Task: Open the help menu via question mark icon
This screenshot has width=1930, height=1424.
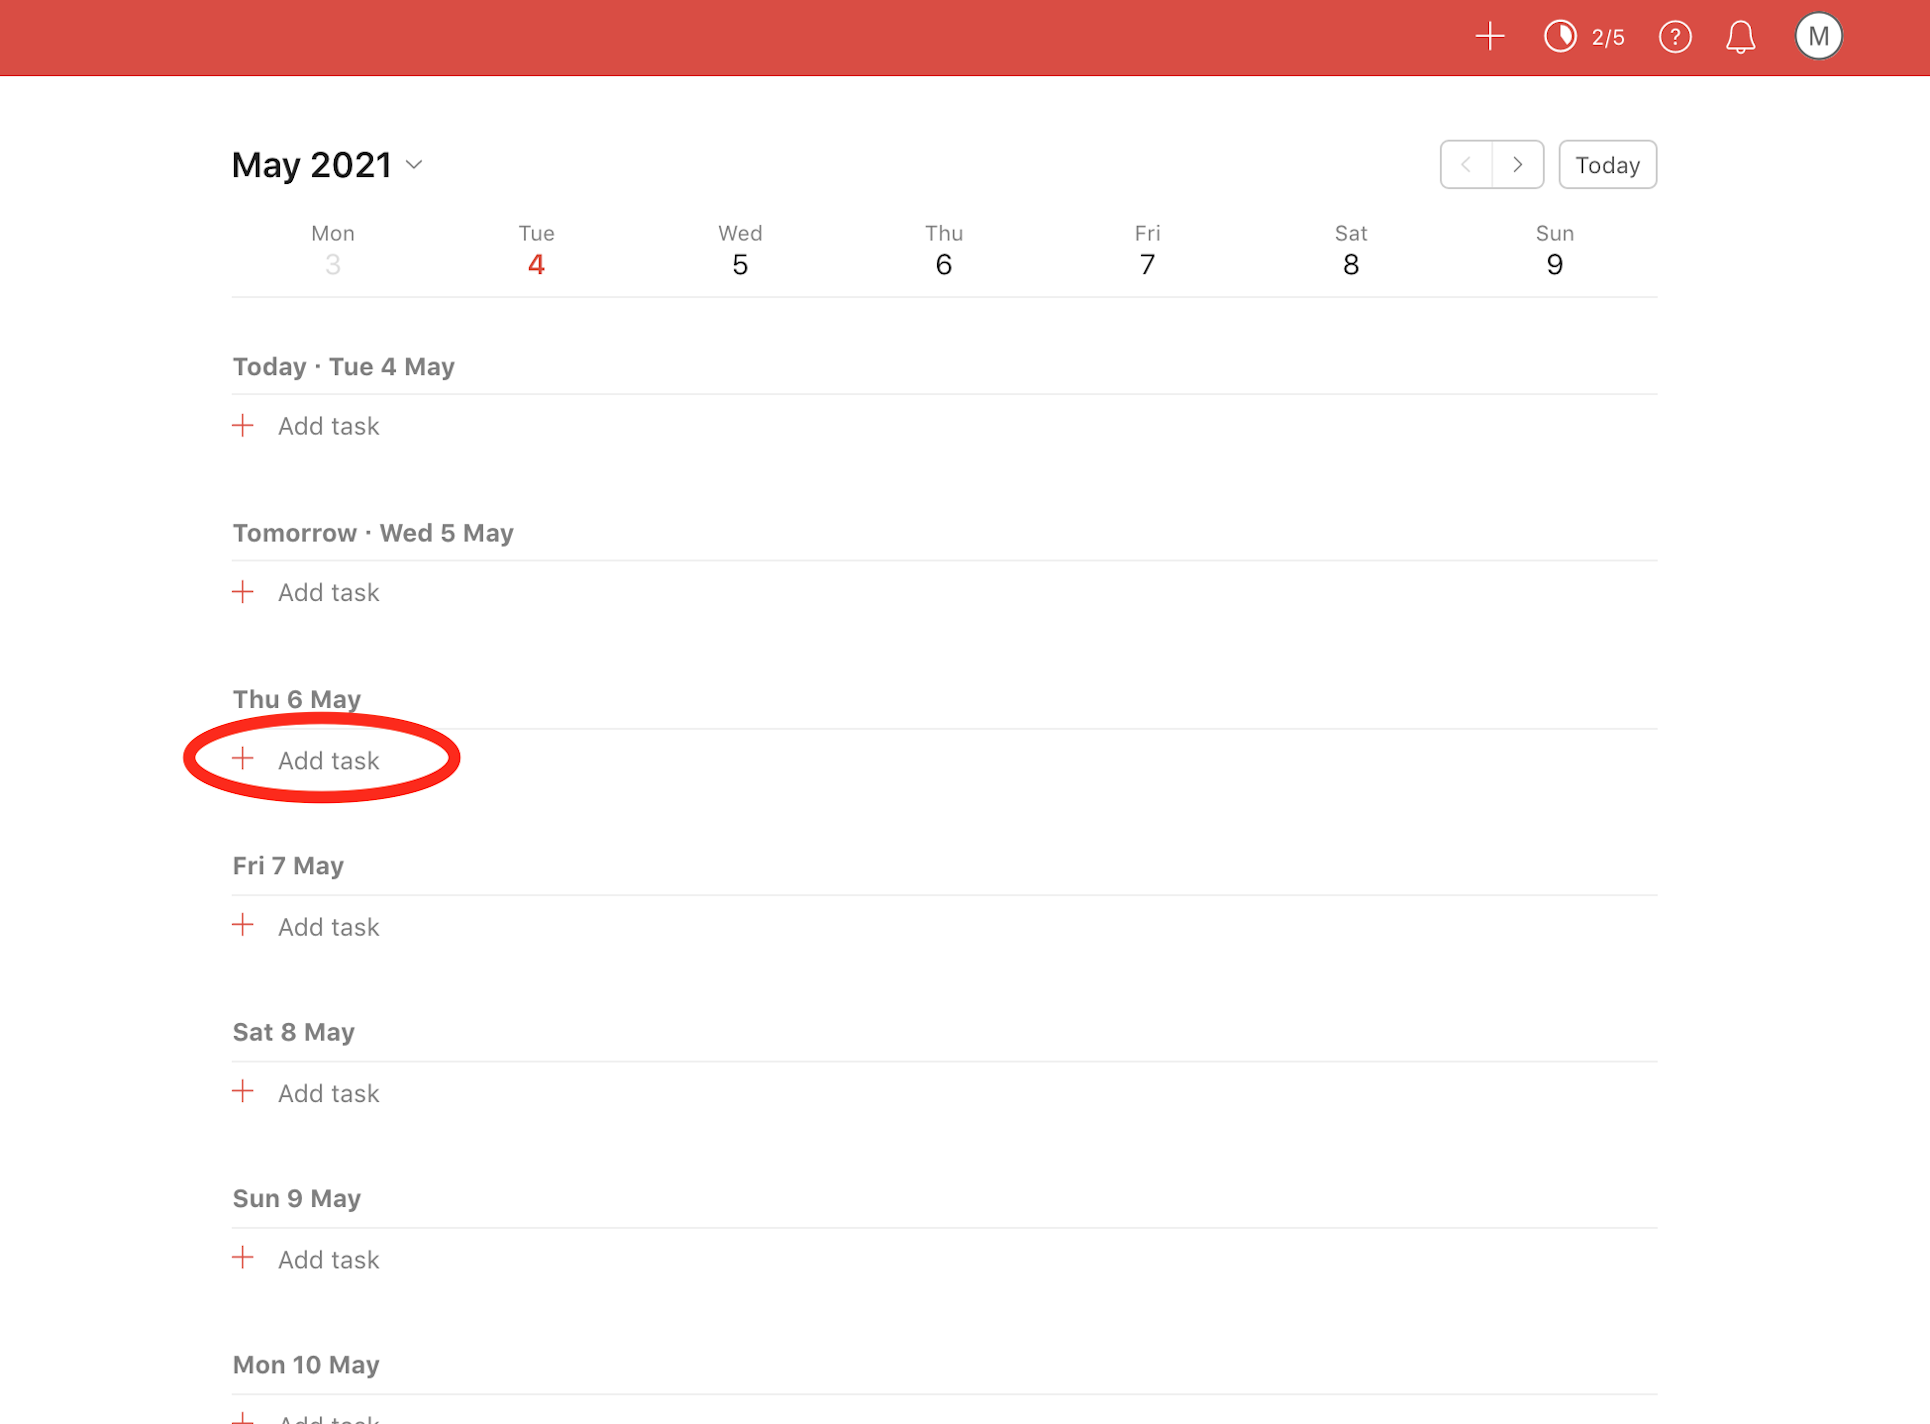Action: point(1675,36)
